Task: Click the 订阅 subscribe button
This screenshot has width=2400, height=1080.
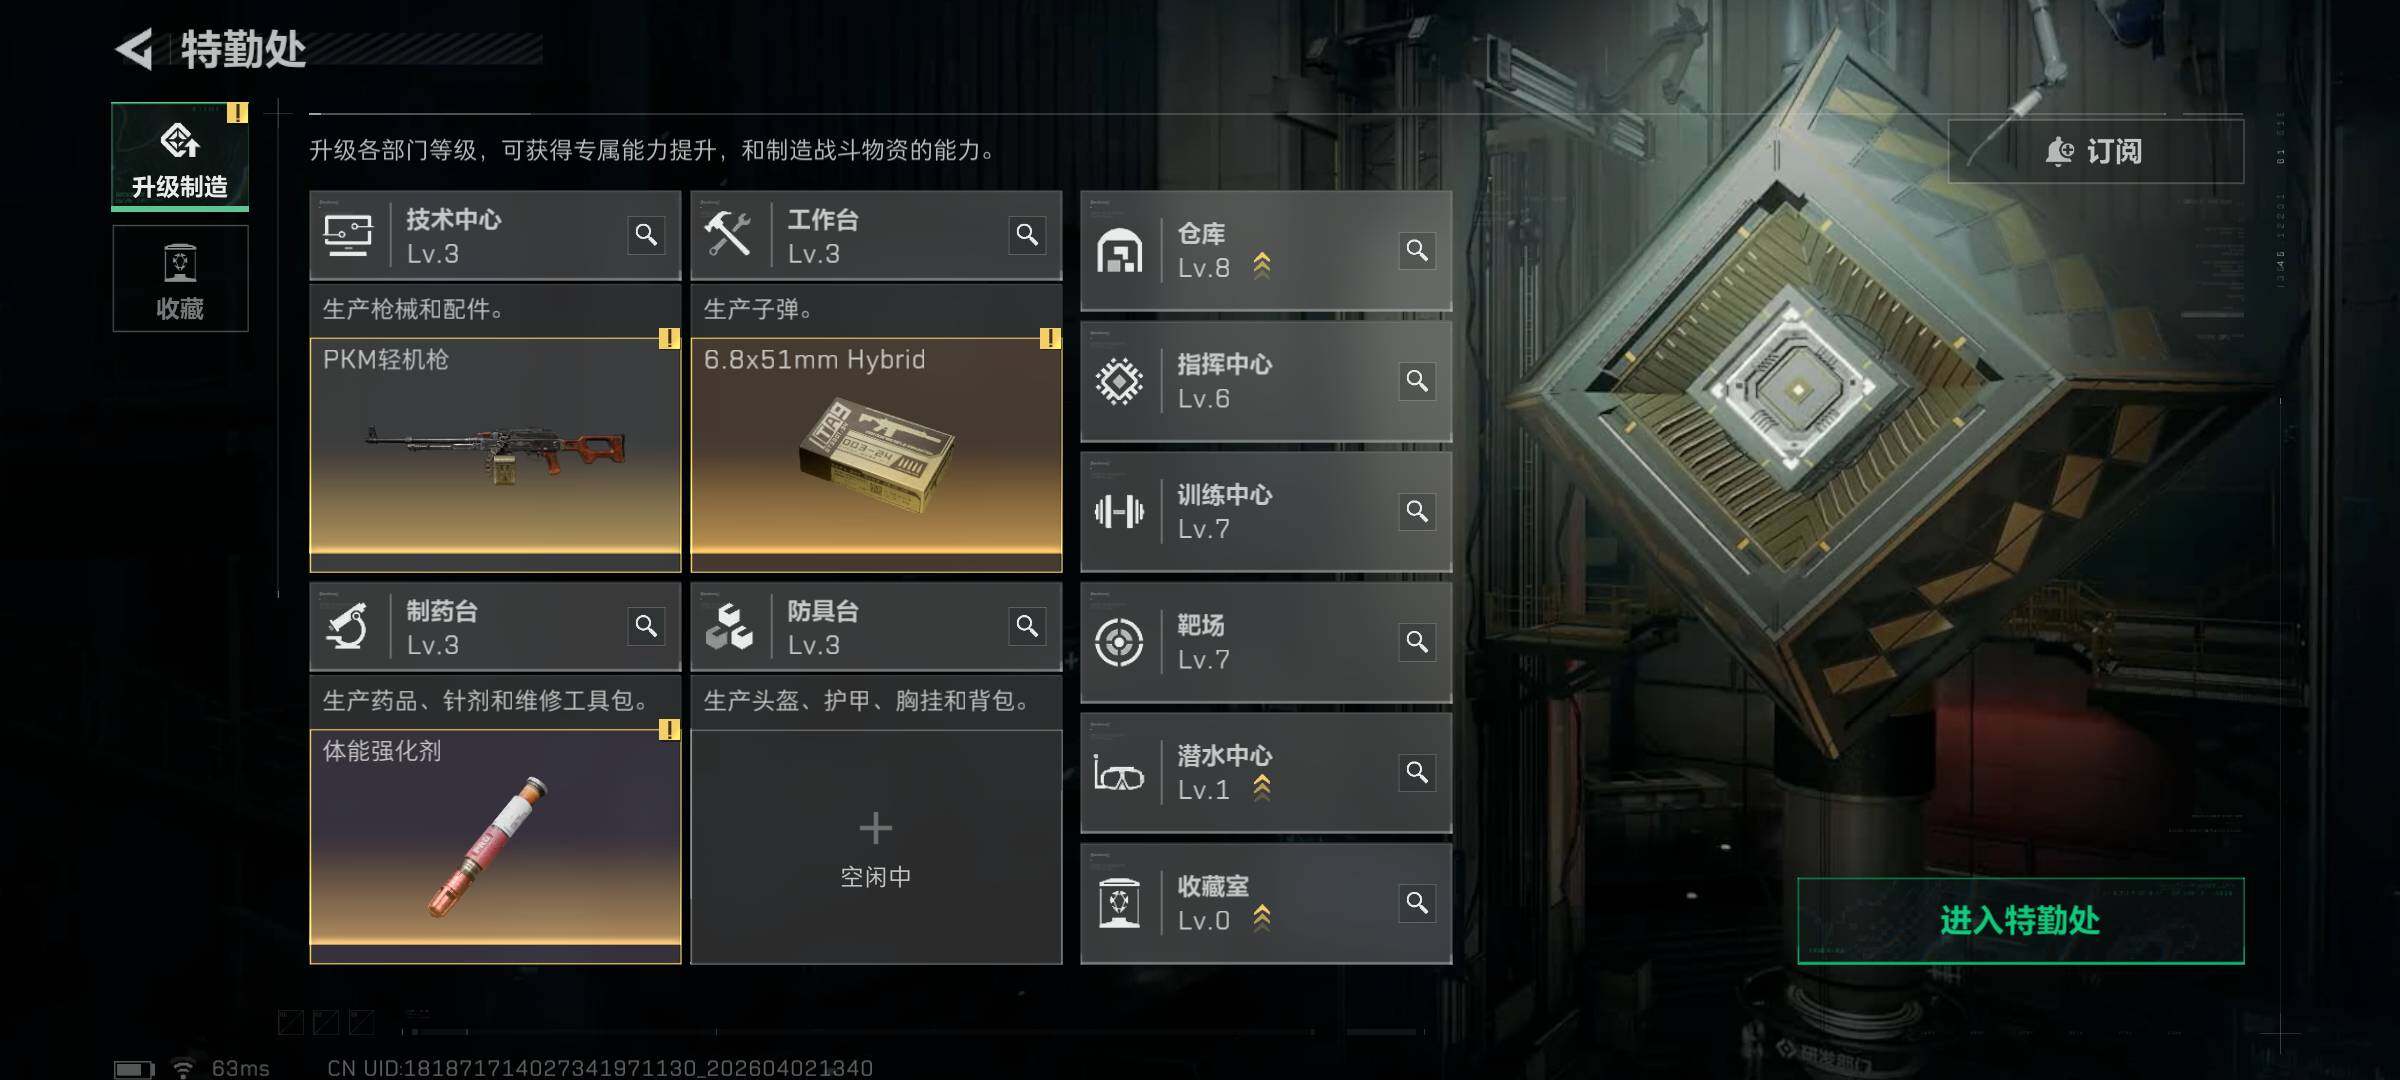Action: [x=2095, y=151]
